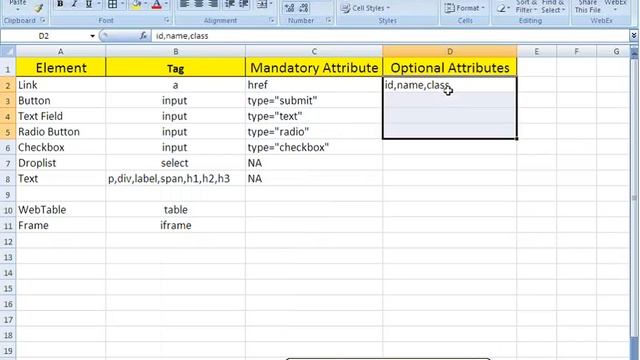Apply yellow fill color bucket
The width and height of the screenshot is (640, 360).
point(136,4)
